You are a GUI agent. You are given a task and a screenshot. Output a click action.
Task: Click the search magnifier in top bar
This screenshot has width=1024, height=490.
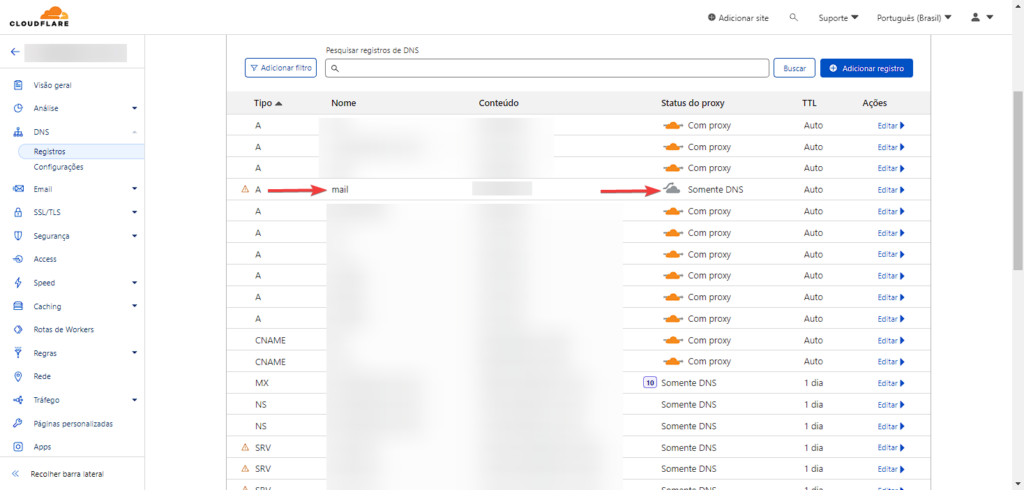(793, 18)
